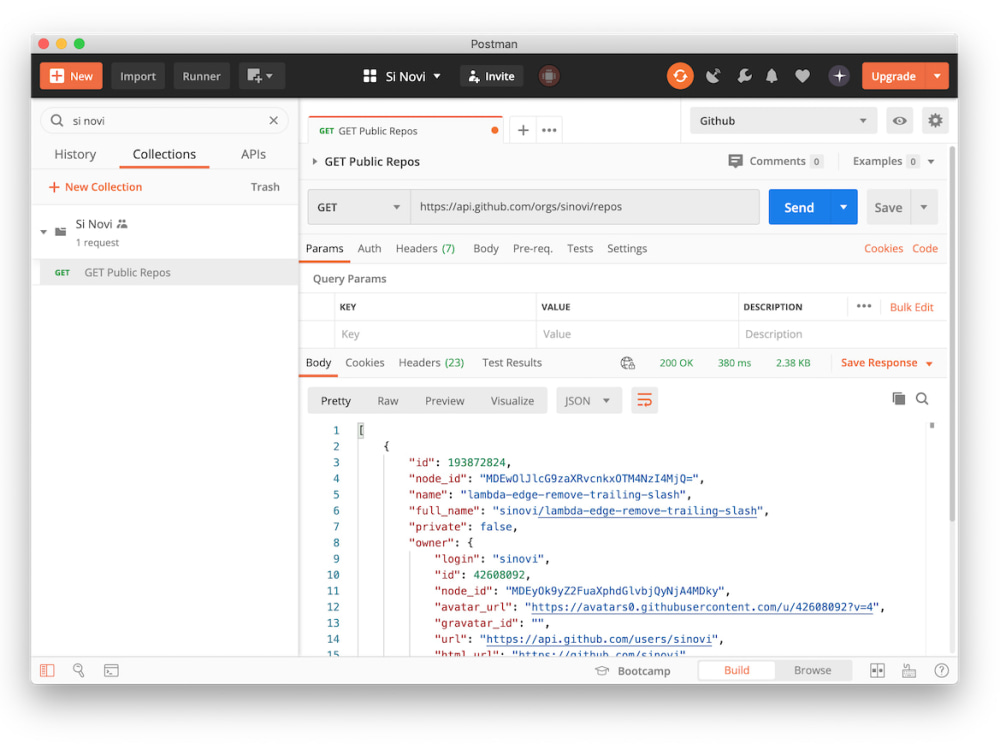Send the request
Image resolution: width=1000 pixels, height=749 pixels.
pos(799,207)
